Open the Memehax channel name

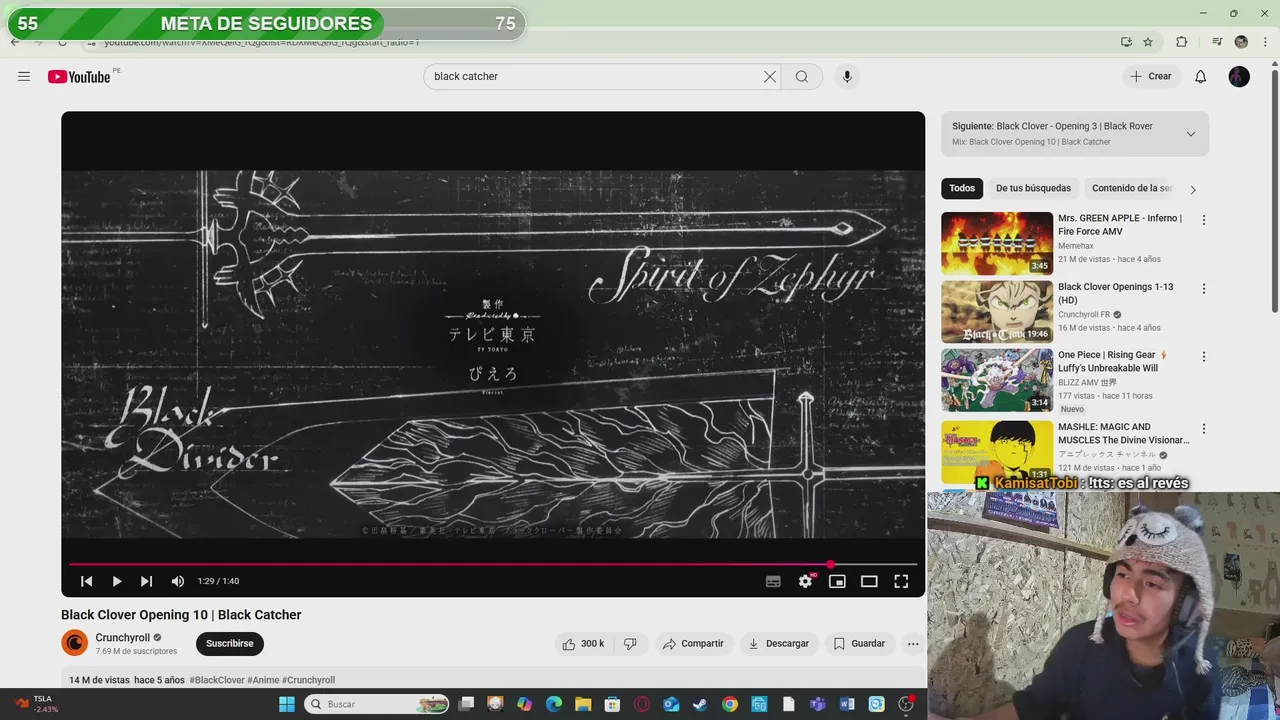[1076, 246]
